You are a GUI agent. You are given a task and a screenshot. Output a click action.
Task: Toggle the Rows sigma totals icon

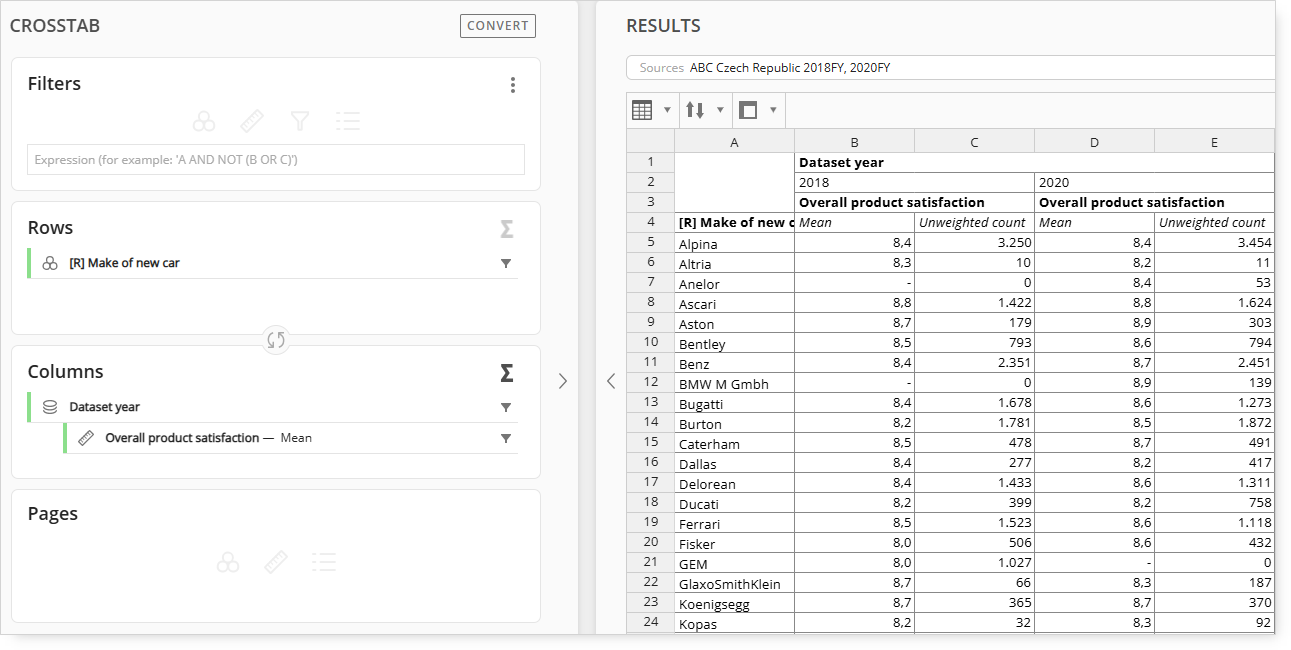click(507, 229)
